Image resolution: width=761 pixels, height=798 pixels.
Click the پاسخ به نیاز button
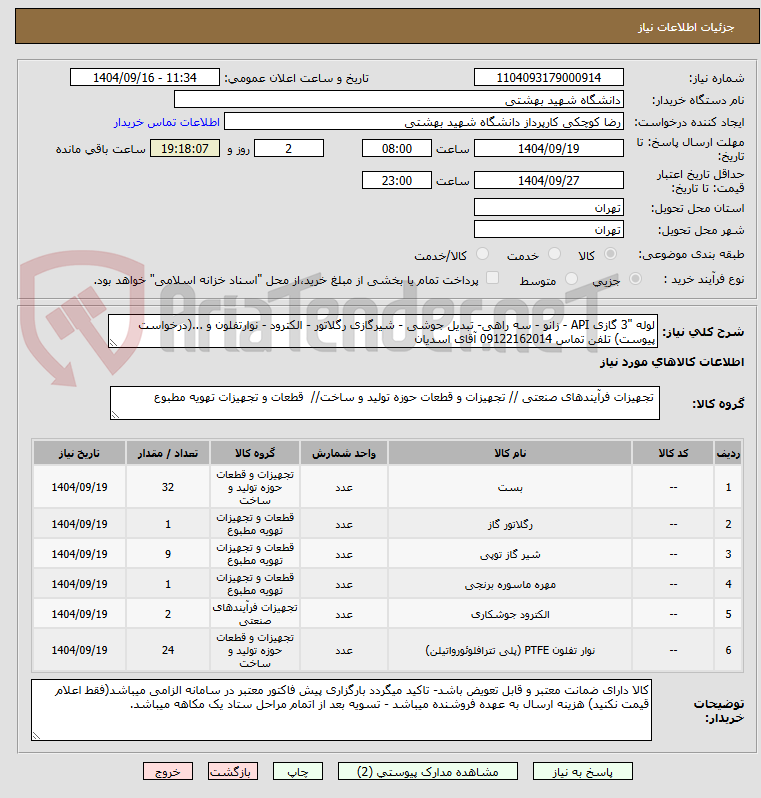(582, 772)
